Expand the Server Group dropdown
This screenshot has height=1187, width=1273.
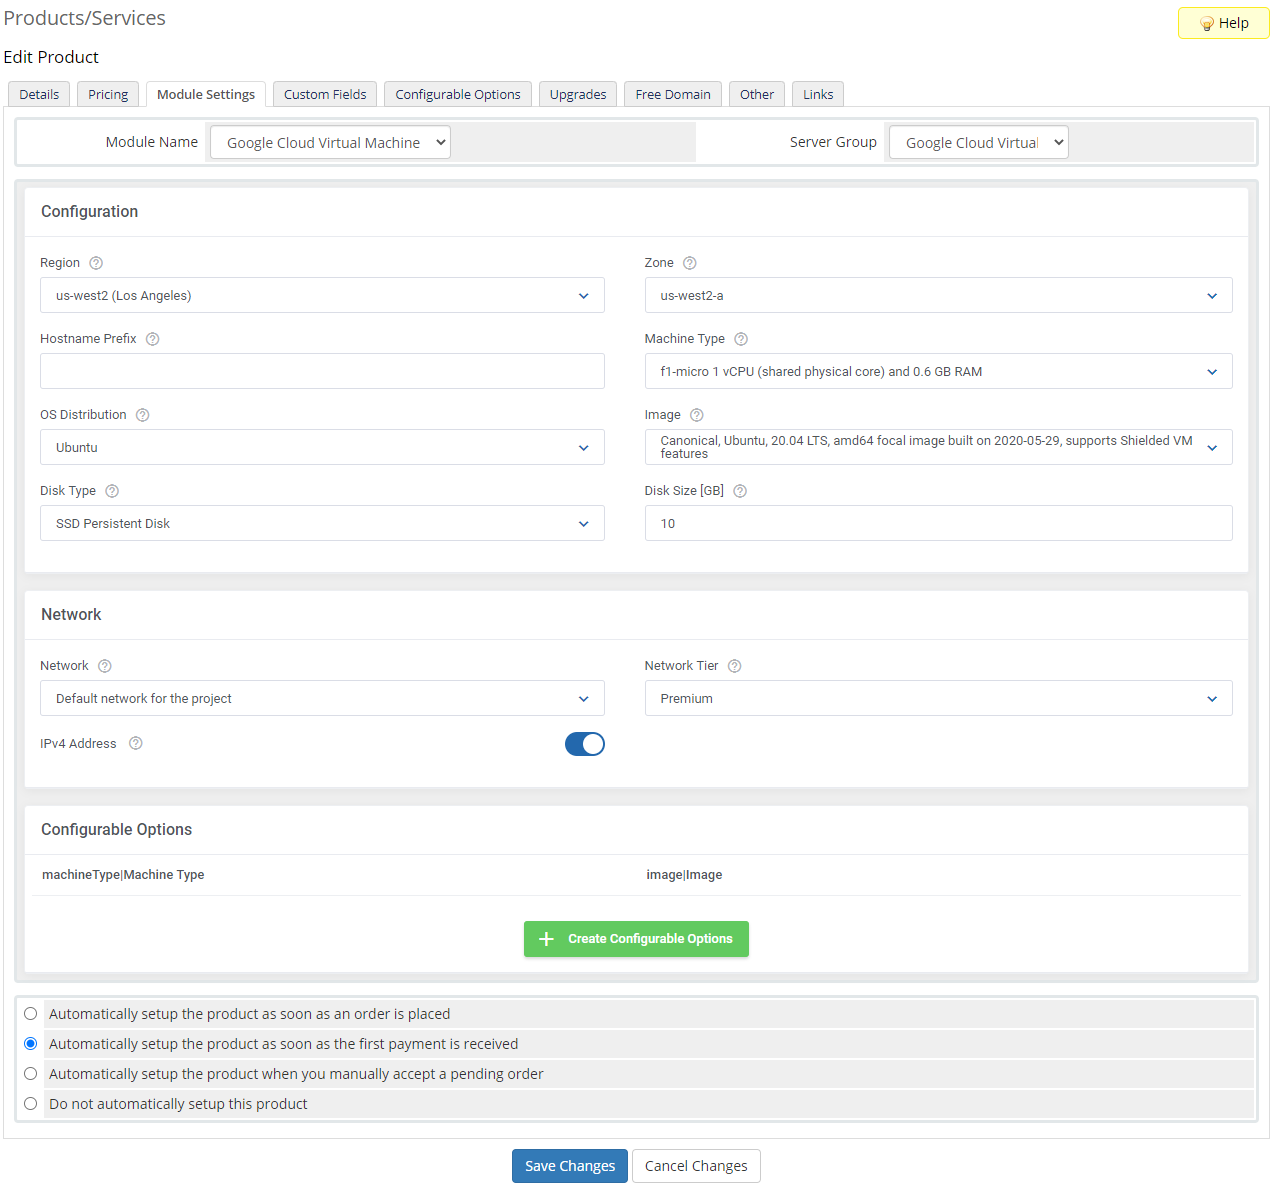coord(977,141)
